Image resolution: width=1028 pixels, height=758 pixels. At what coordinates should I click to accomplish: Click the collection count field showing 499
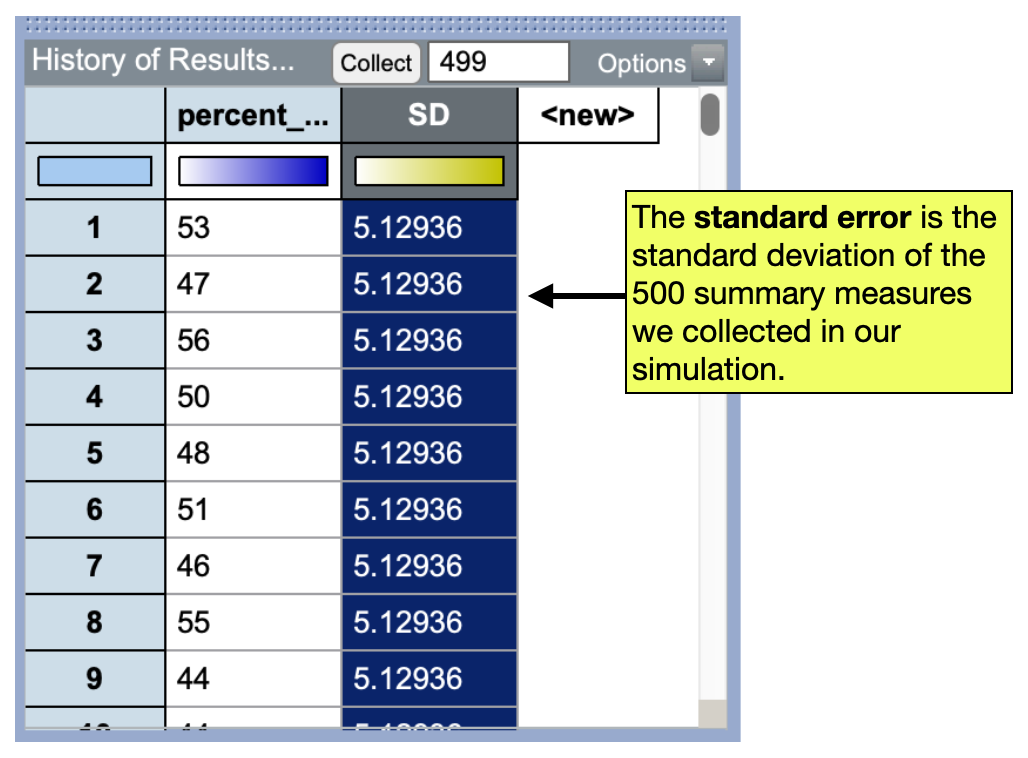(497, 62)
